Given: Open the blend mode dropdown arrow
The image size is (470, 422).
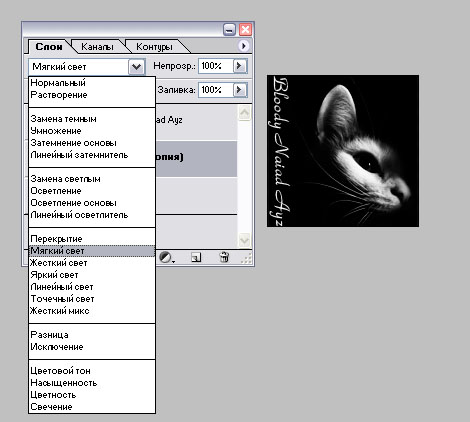Looking at the screenshot, I should pos(136,67).
